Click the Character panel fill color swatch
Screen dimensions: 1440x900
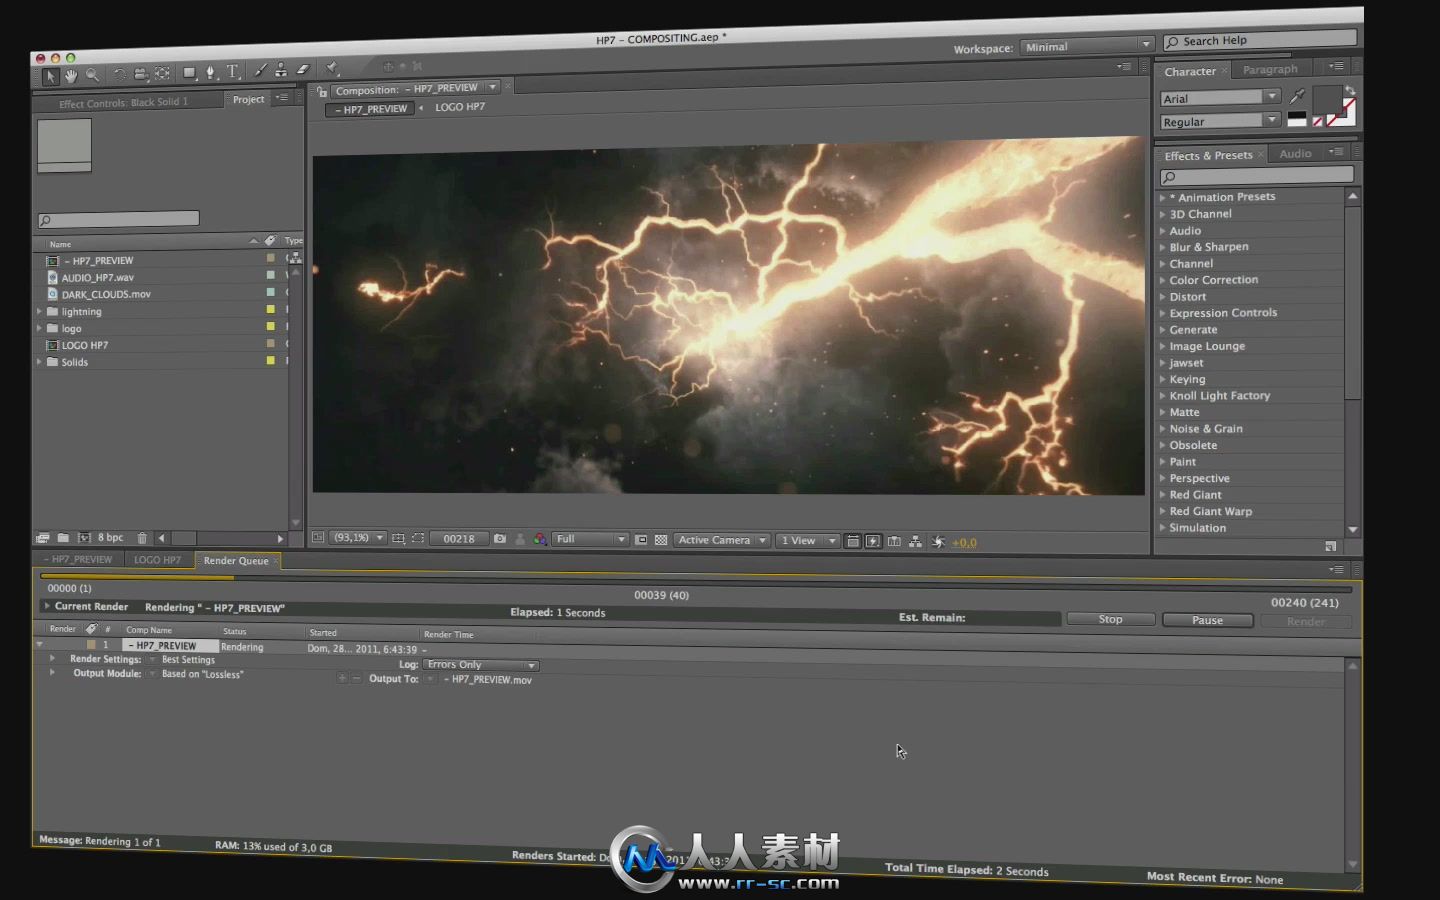pos(1327,100)
